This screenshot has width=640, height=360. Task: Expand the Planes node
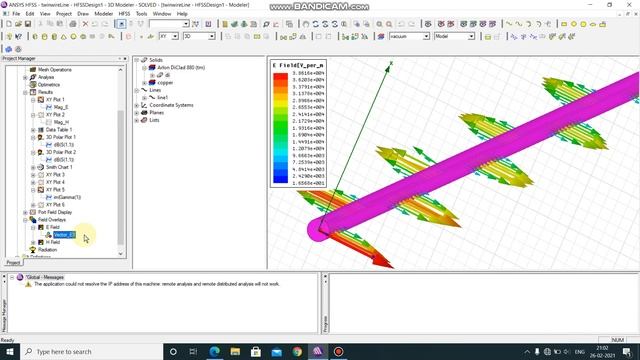[137, 113]
